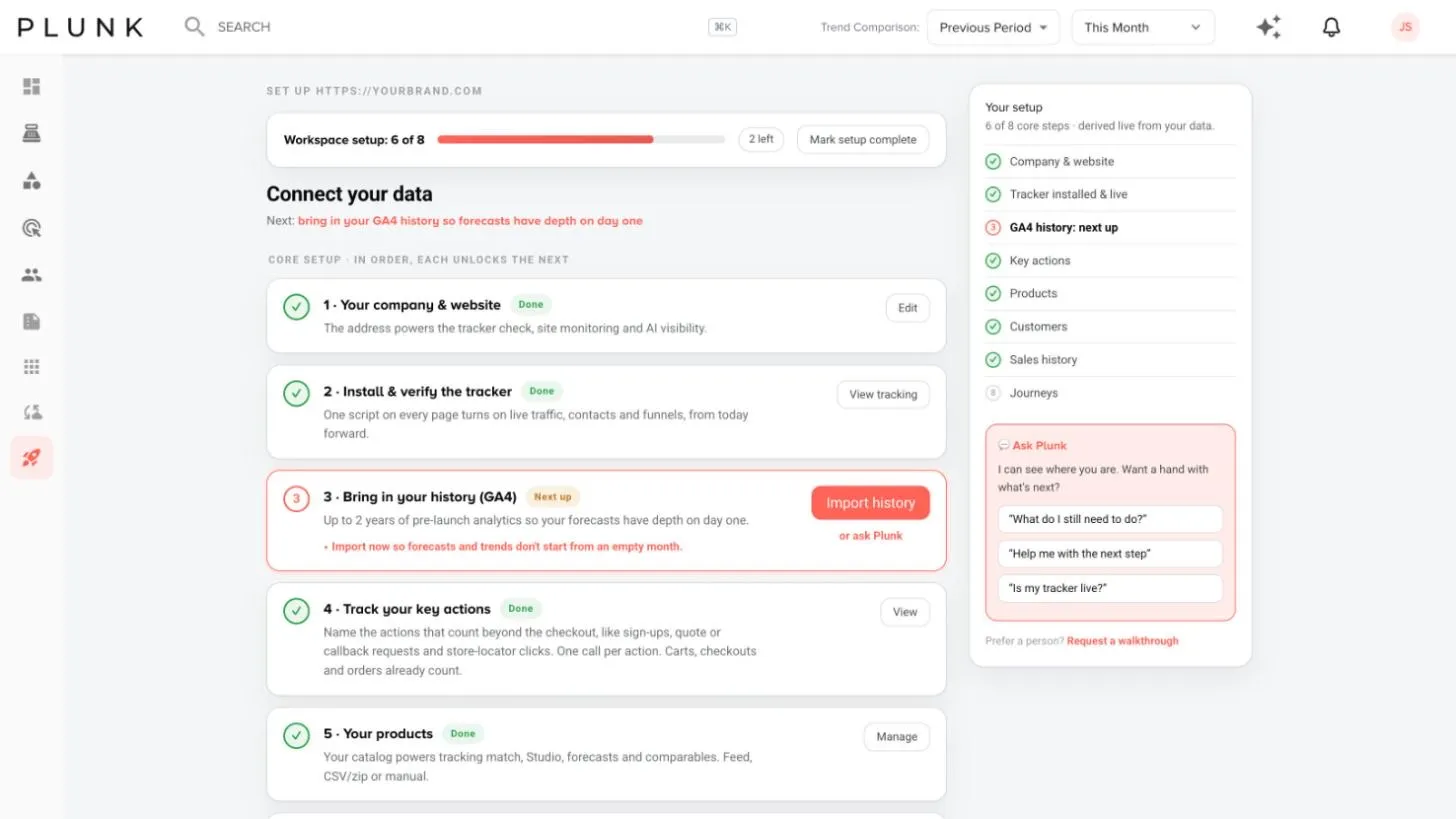Open the dotted grid apps icon in sidebar
1456x819 pixels.
[32, 367]
